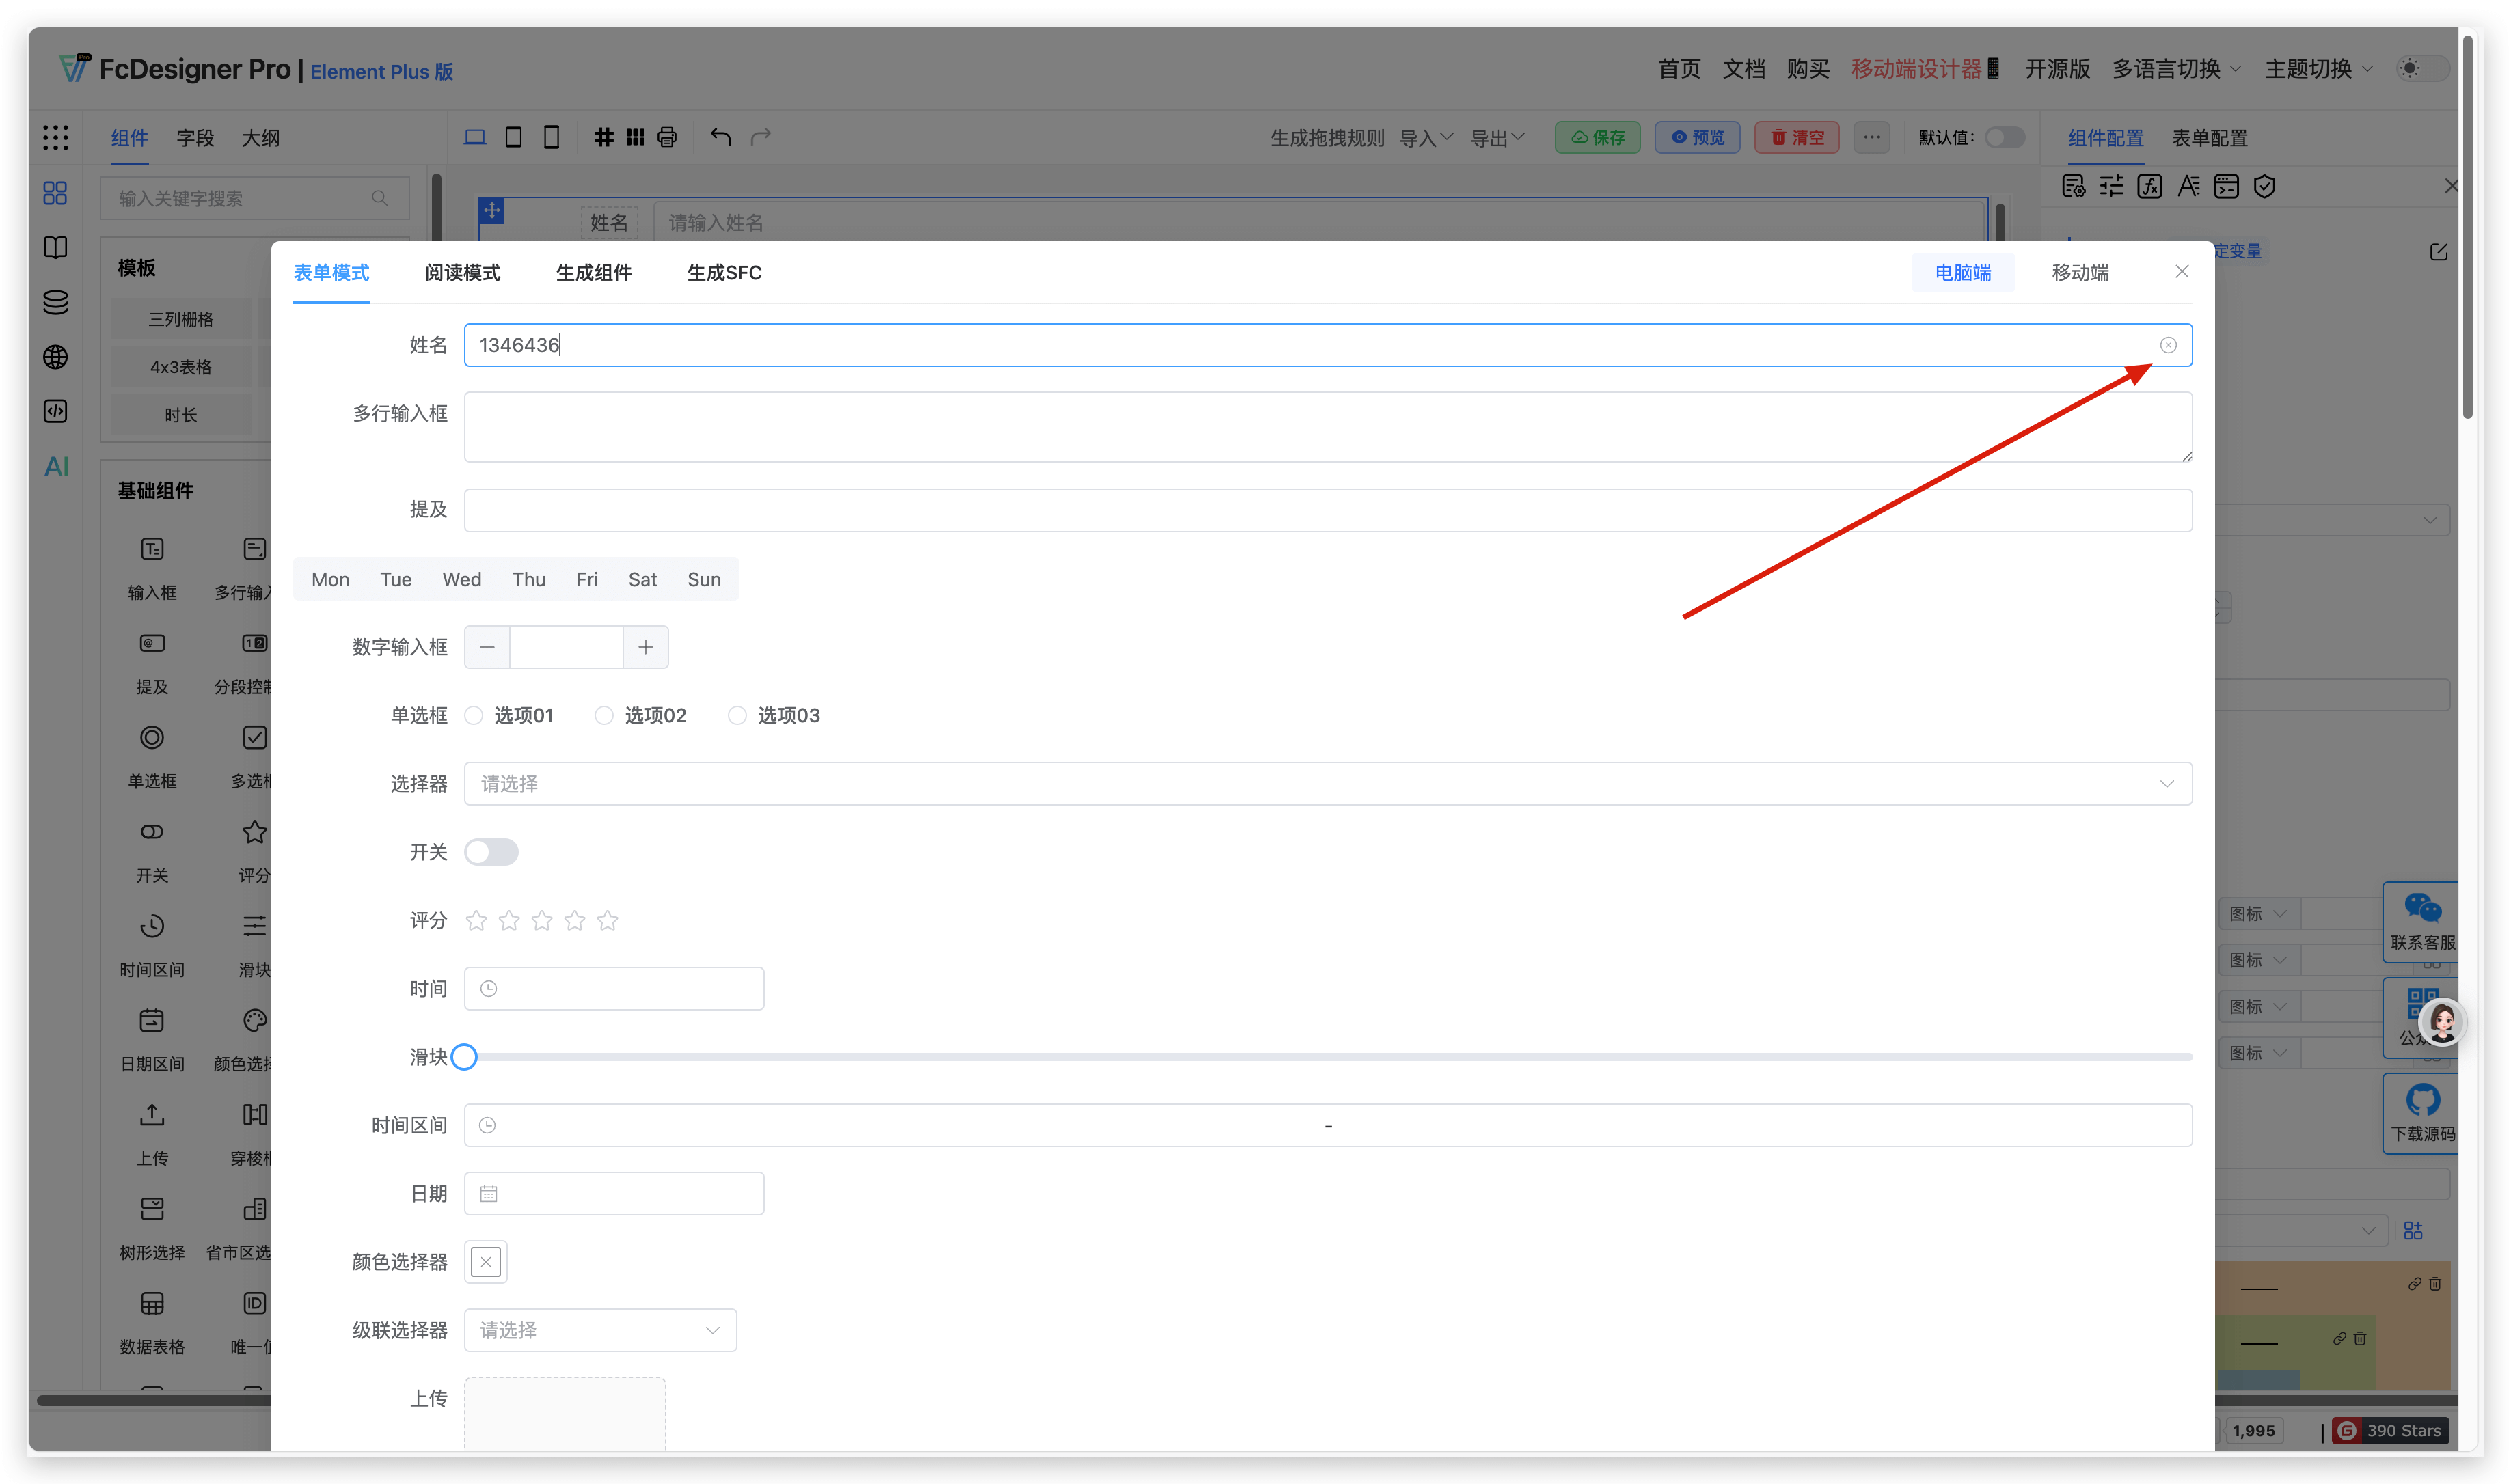Select the mobile phone device view icon

(x=551, y=137)
